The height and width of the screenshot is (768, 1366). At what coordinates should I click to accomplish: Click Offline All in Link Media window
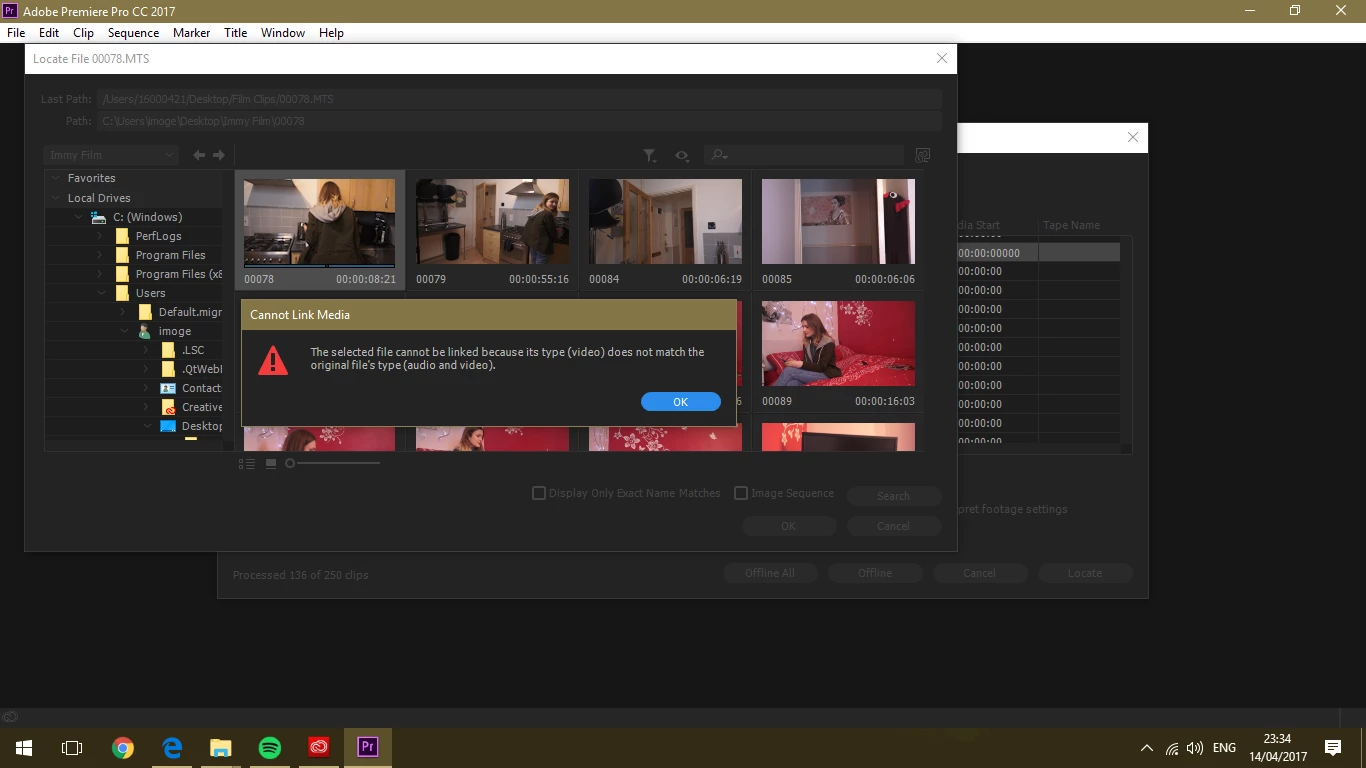770,573
